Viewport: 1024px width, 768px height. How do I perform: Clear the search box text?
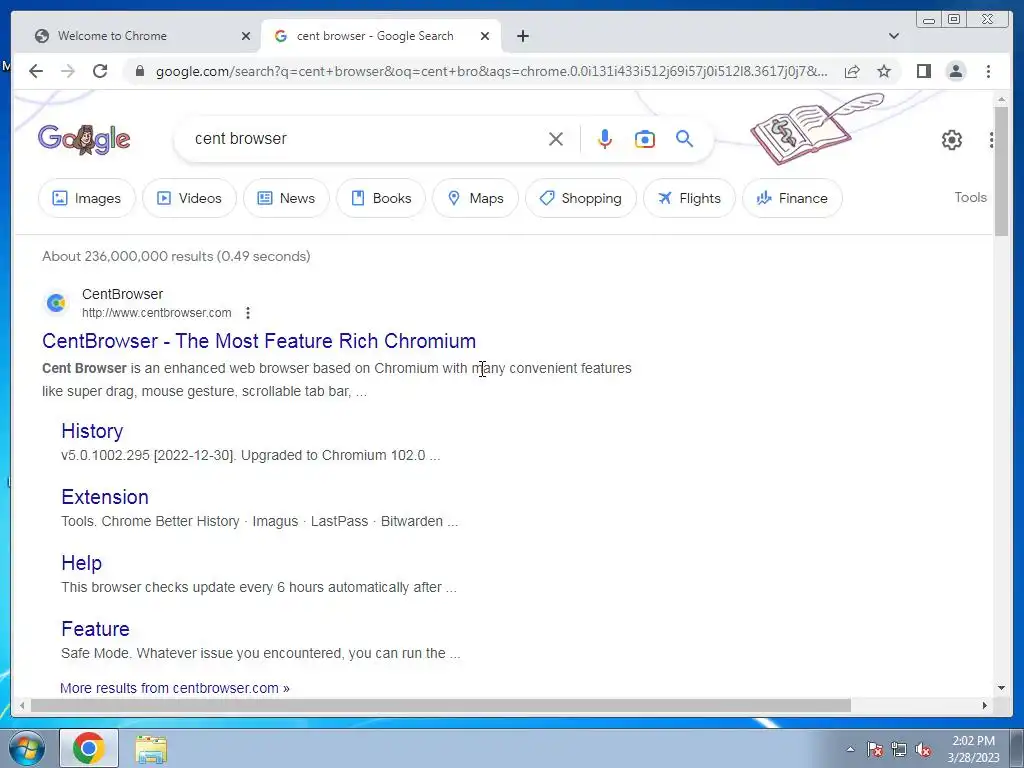click(x=556, y=139)
